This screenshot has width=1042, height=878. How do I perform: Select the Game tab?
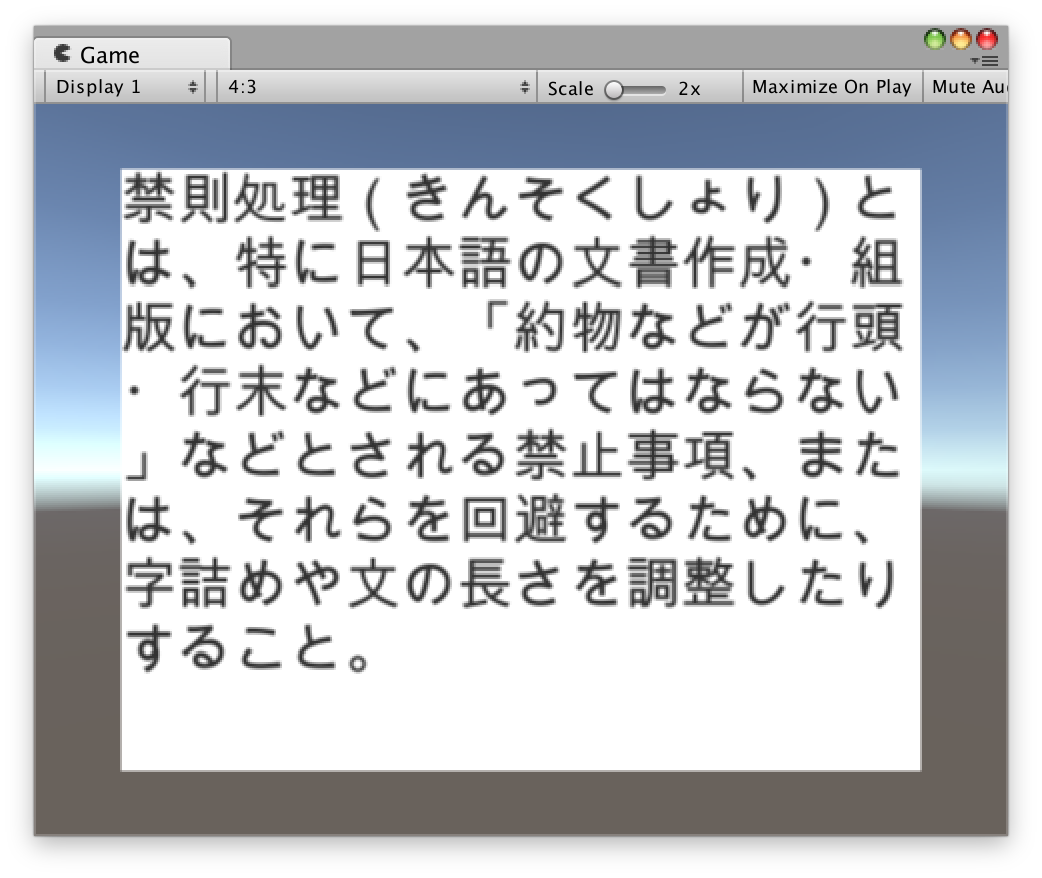tap(132, 54)
